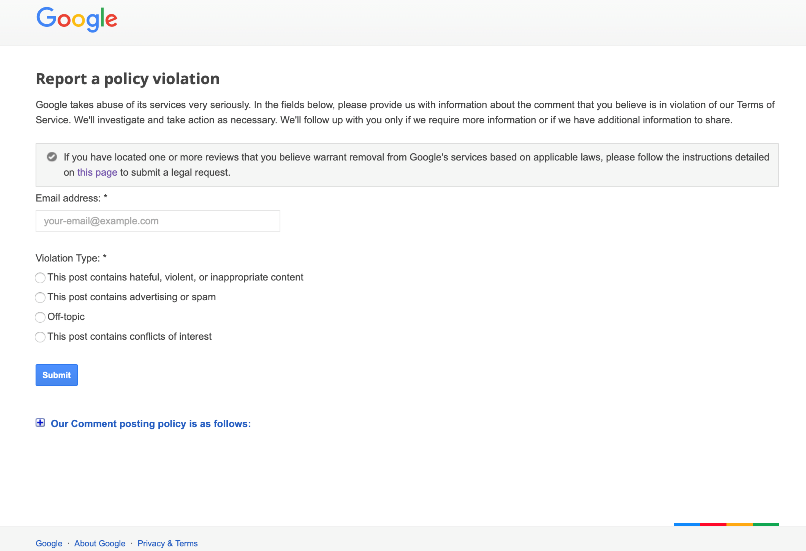Click the blue segment of the footer color bar
806x551 pixels.
point(687,524)
